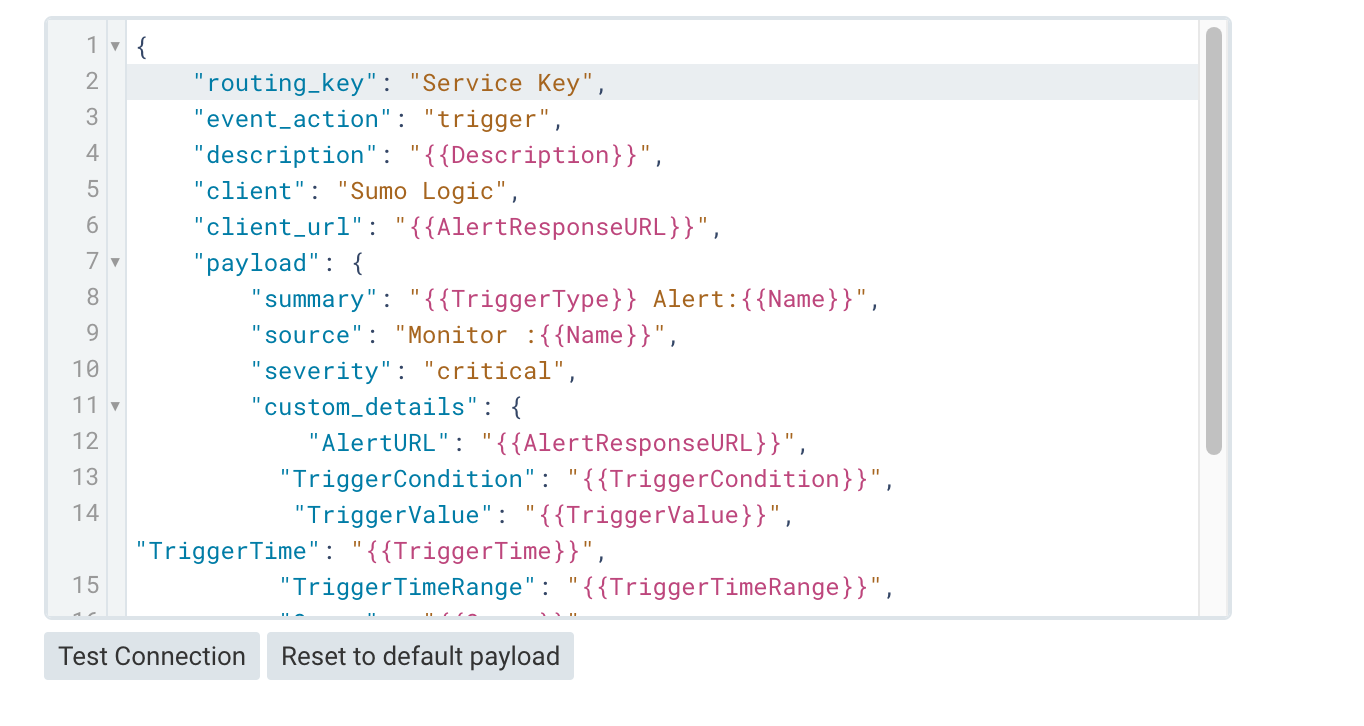Viewport: 1364px width, 726px height.
Task: Collapse the custom_details fold triangle
Action: click(x=115, y=406)
